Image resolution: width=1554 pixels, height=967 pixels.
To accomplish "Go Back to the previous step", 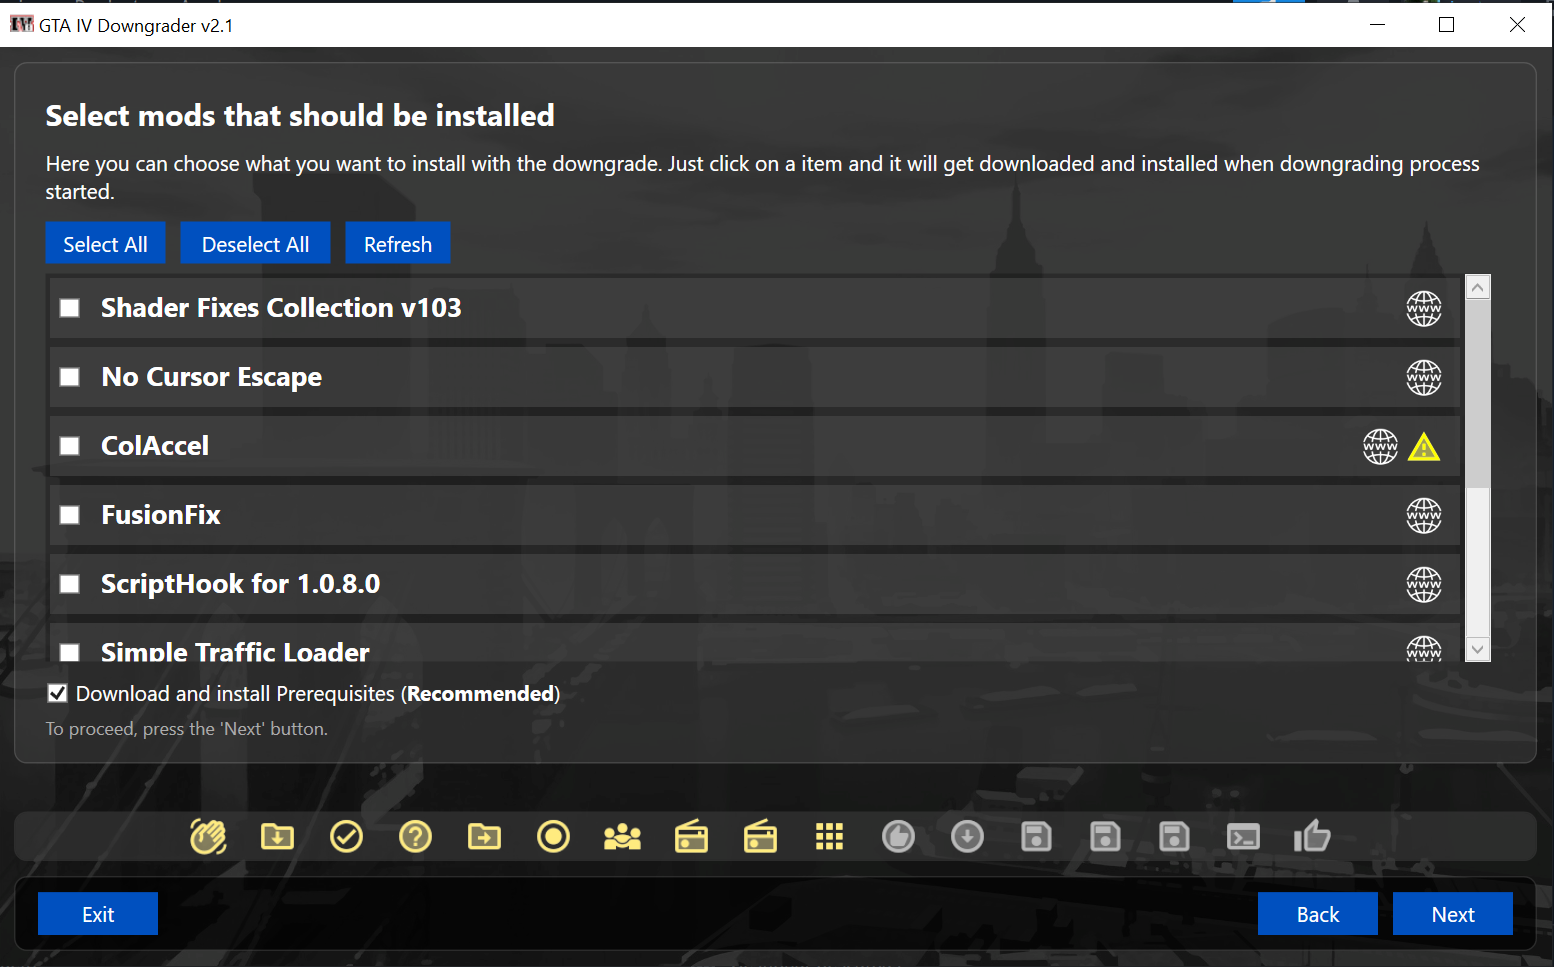I will coord(1318,914).
